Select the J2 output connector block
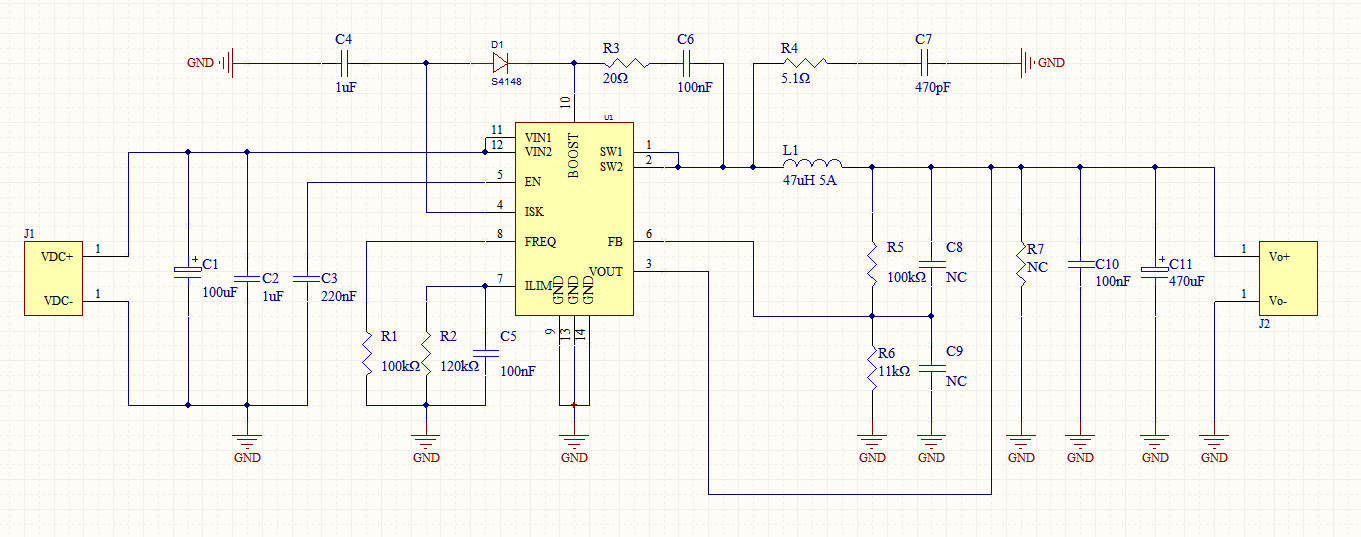This screenshot has width=1361, height=537. [x=1287, y=278]
